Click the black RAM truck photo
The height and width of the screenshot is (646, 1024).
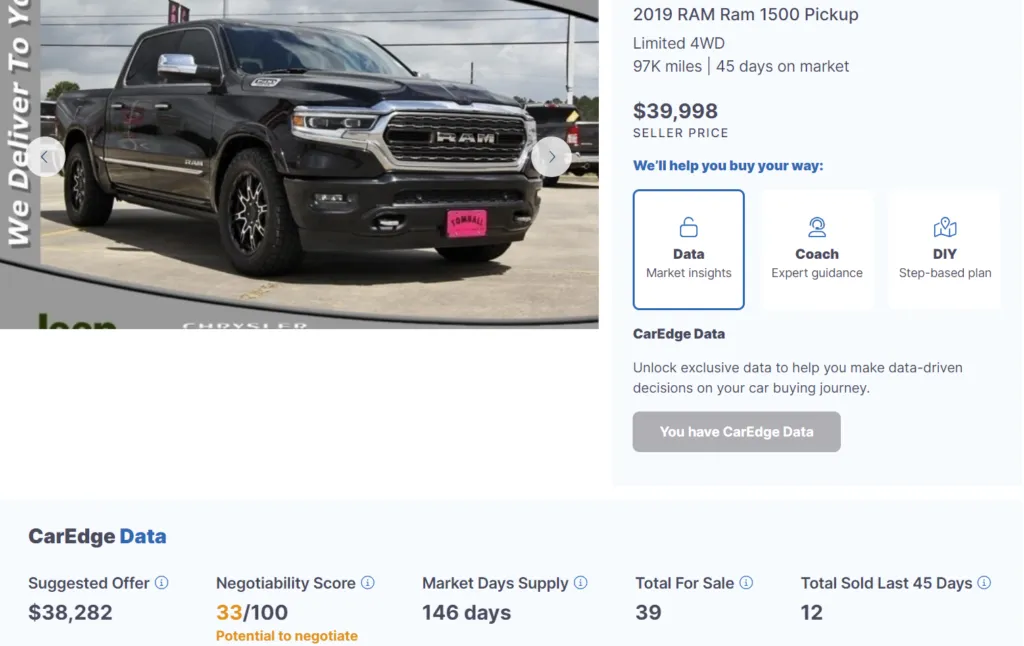(x=300, y=160)
